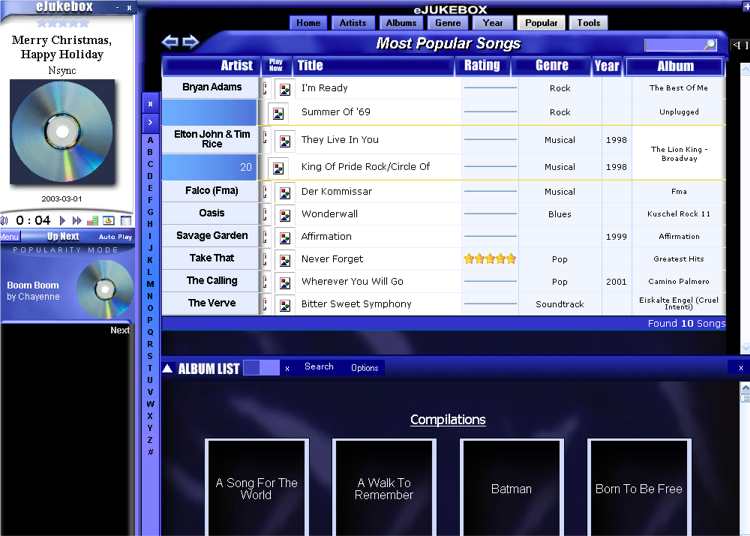This screenshot has height=536, width=750.
Task: Open the Tools tab
Action: point(588,23)
